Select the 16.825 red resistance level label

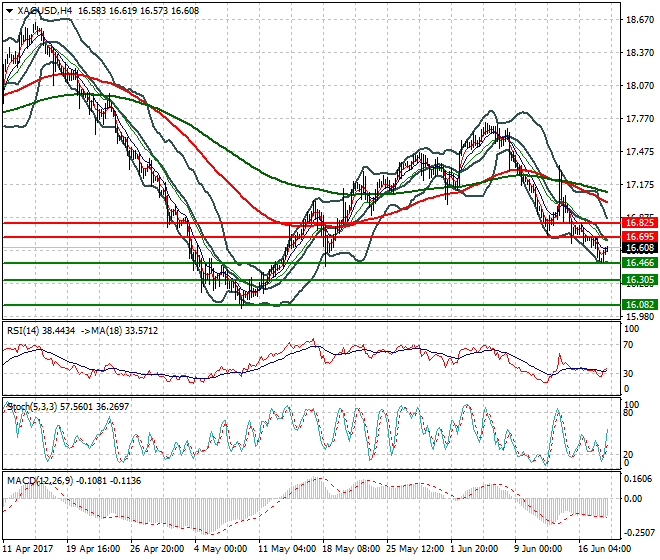(639, 223)
